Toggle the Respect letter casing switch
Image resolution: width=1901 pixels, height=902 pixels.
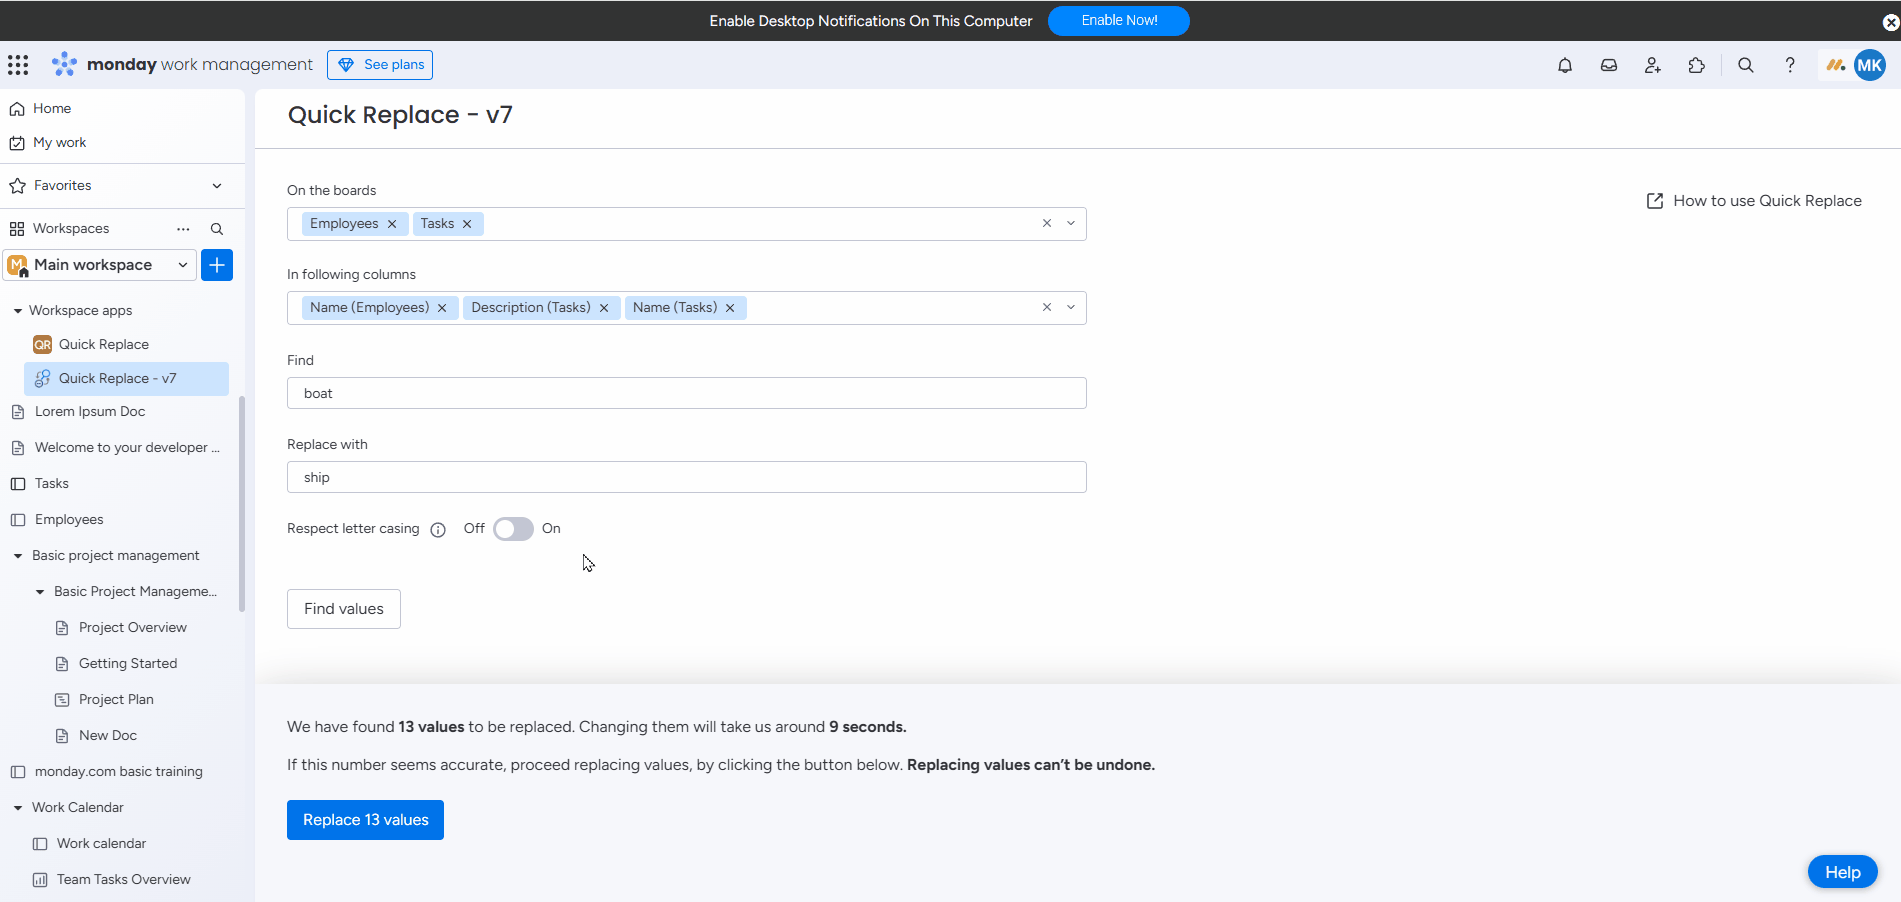click(x=513, y=529)
